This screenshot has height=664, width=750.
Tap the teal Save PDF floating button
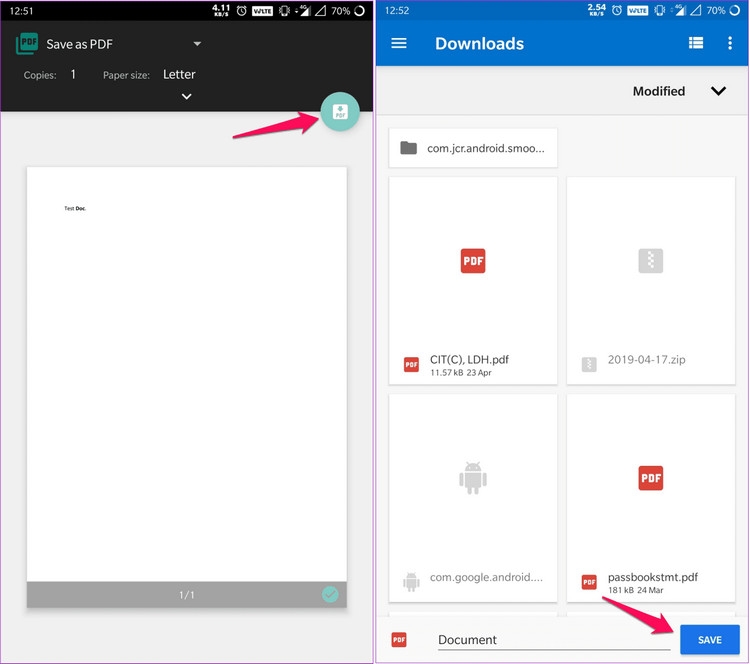pos(340,111)
